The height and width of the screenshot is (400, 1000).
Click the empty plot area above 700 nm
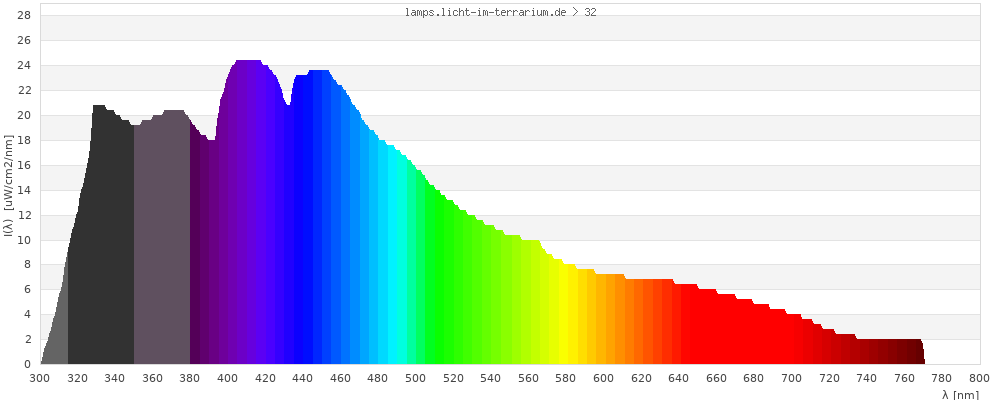(x=792, y=150)
